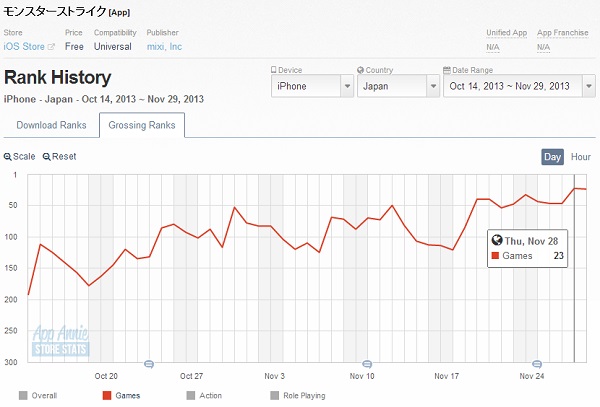Image resolution: width=600 pixels, height=407 pixels.
Task: Open the Japan country dropdown
Action: pos(395,86)
